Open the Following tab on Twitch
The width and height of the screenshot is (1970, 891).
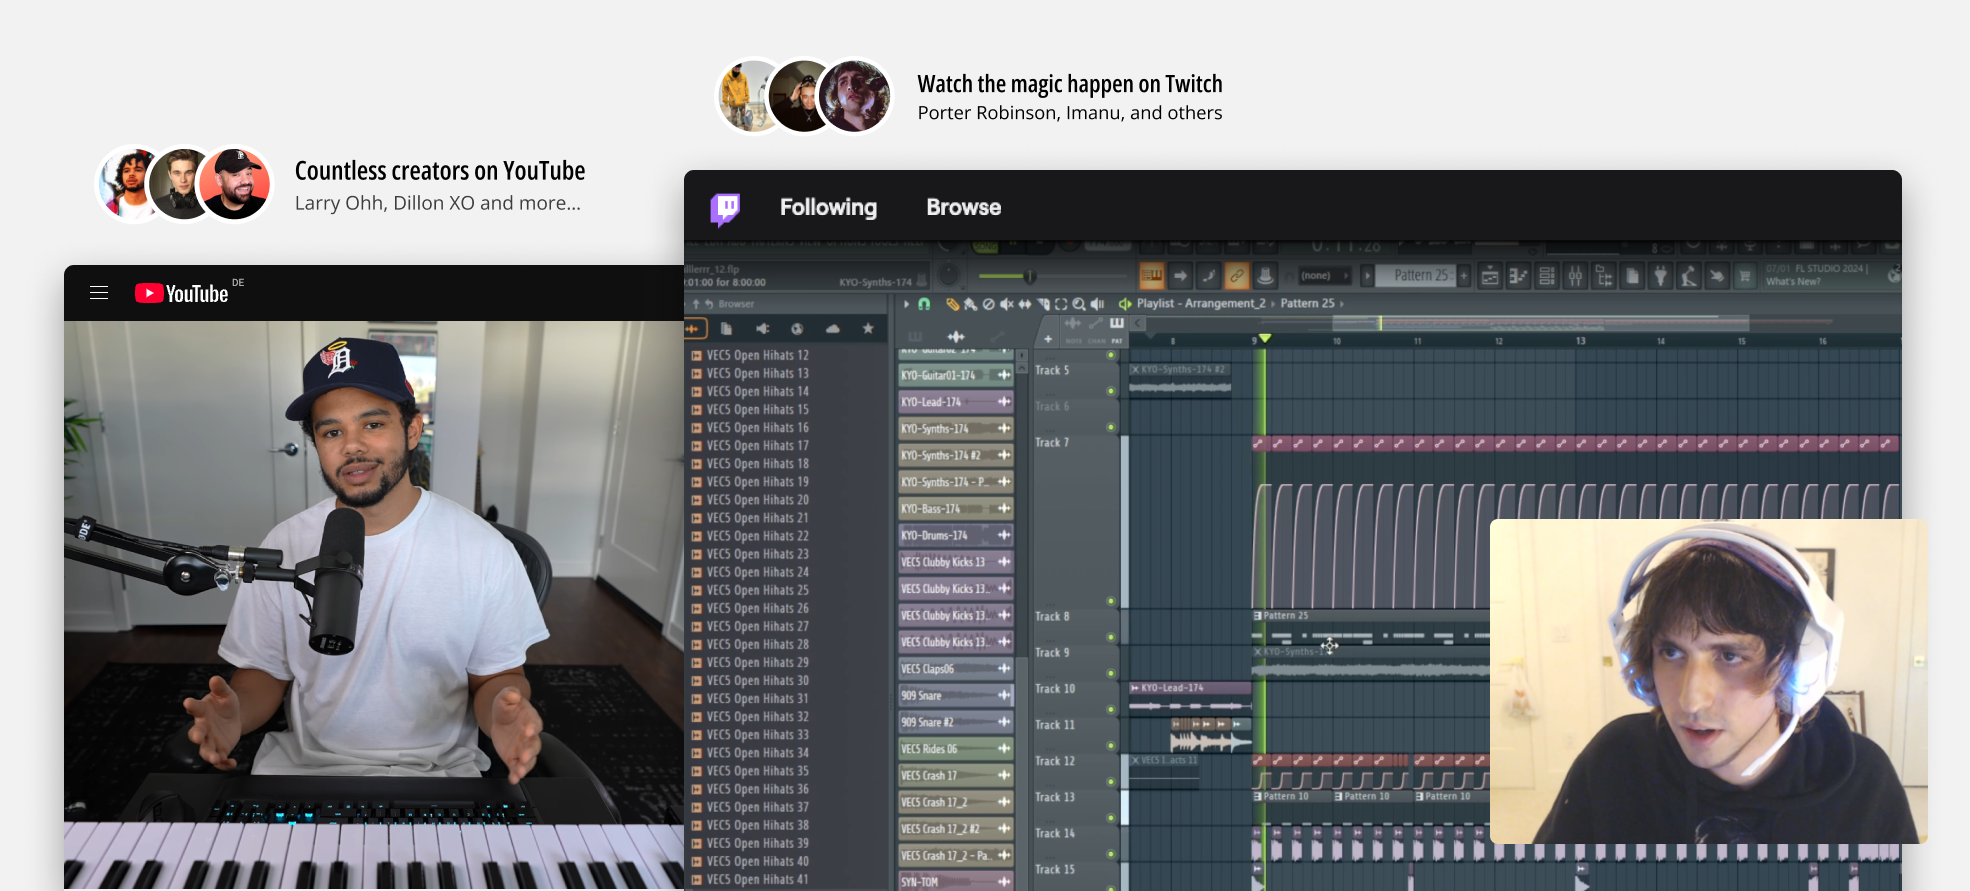(828, 207)
